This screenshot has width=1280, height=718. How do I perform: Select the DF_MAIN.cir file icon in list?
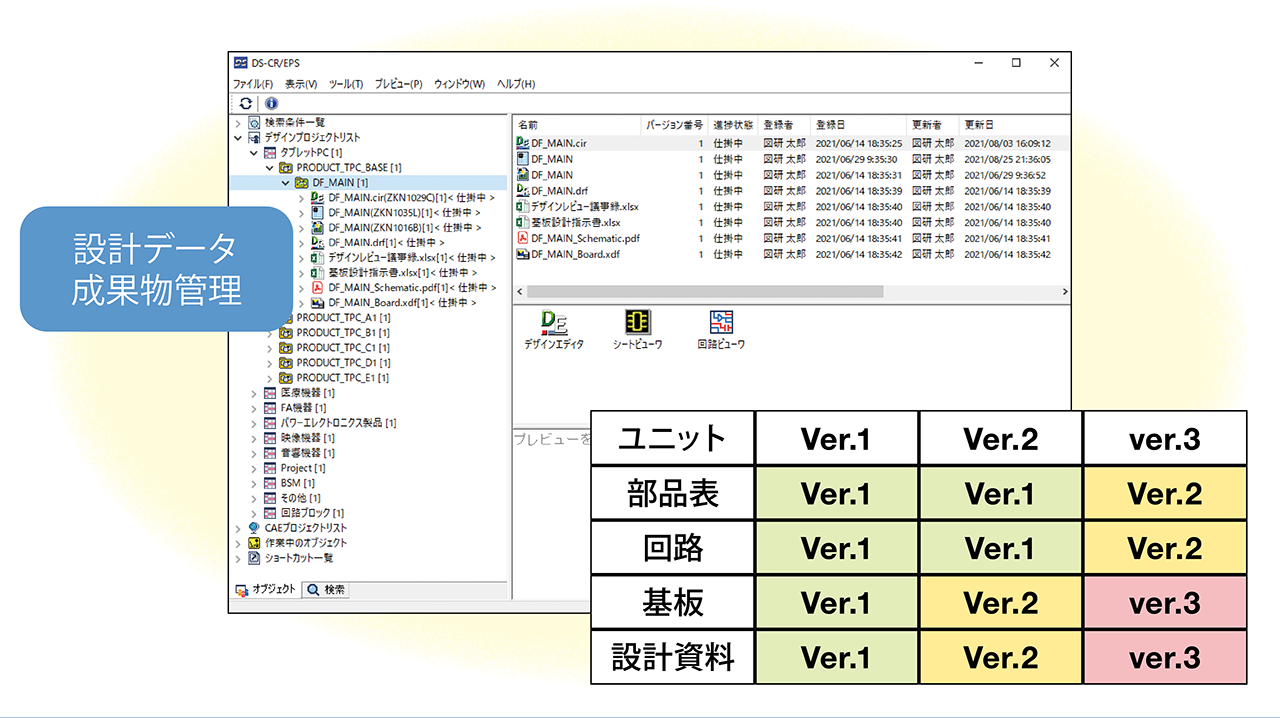[x=522, y=143]
